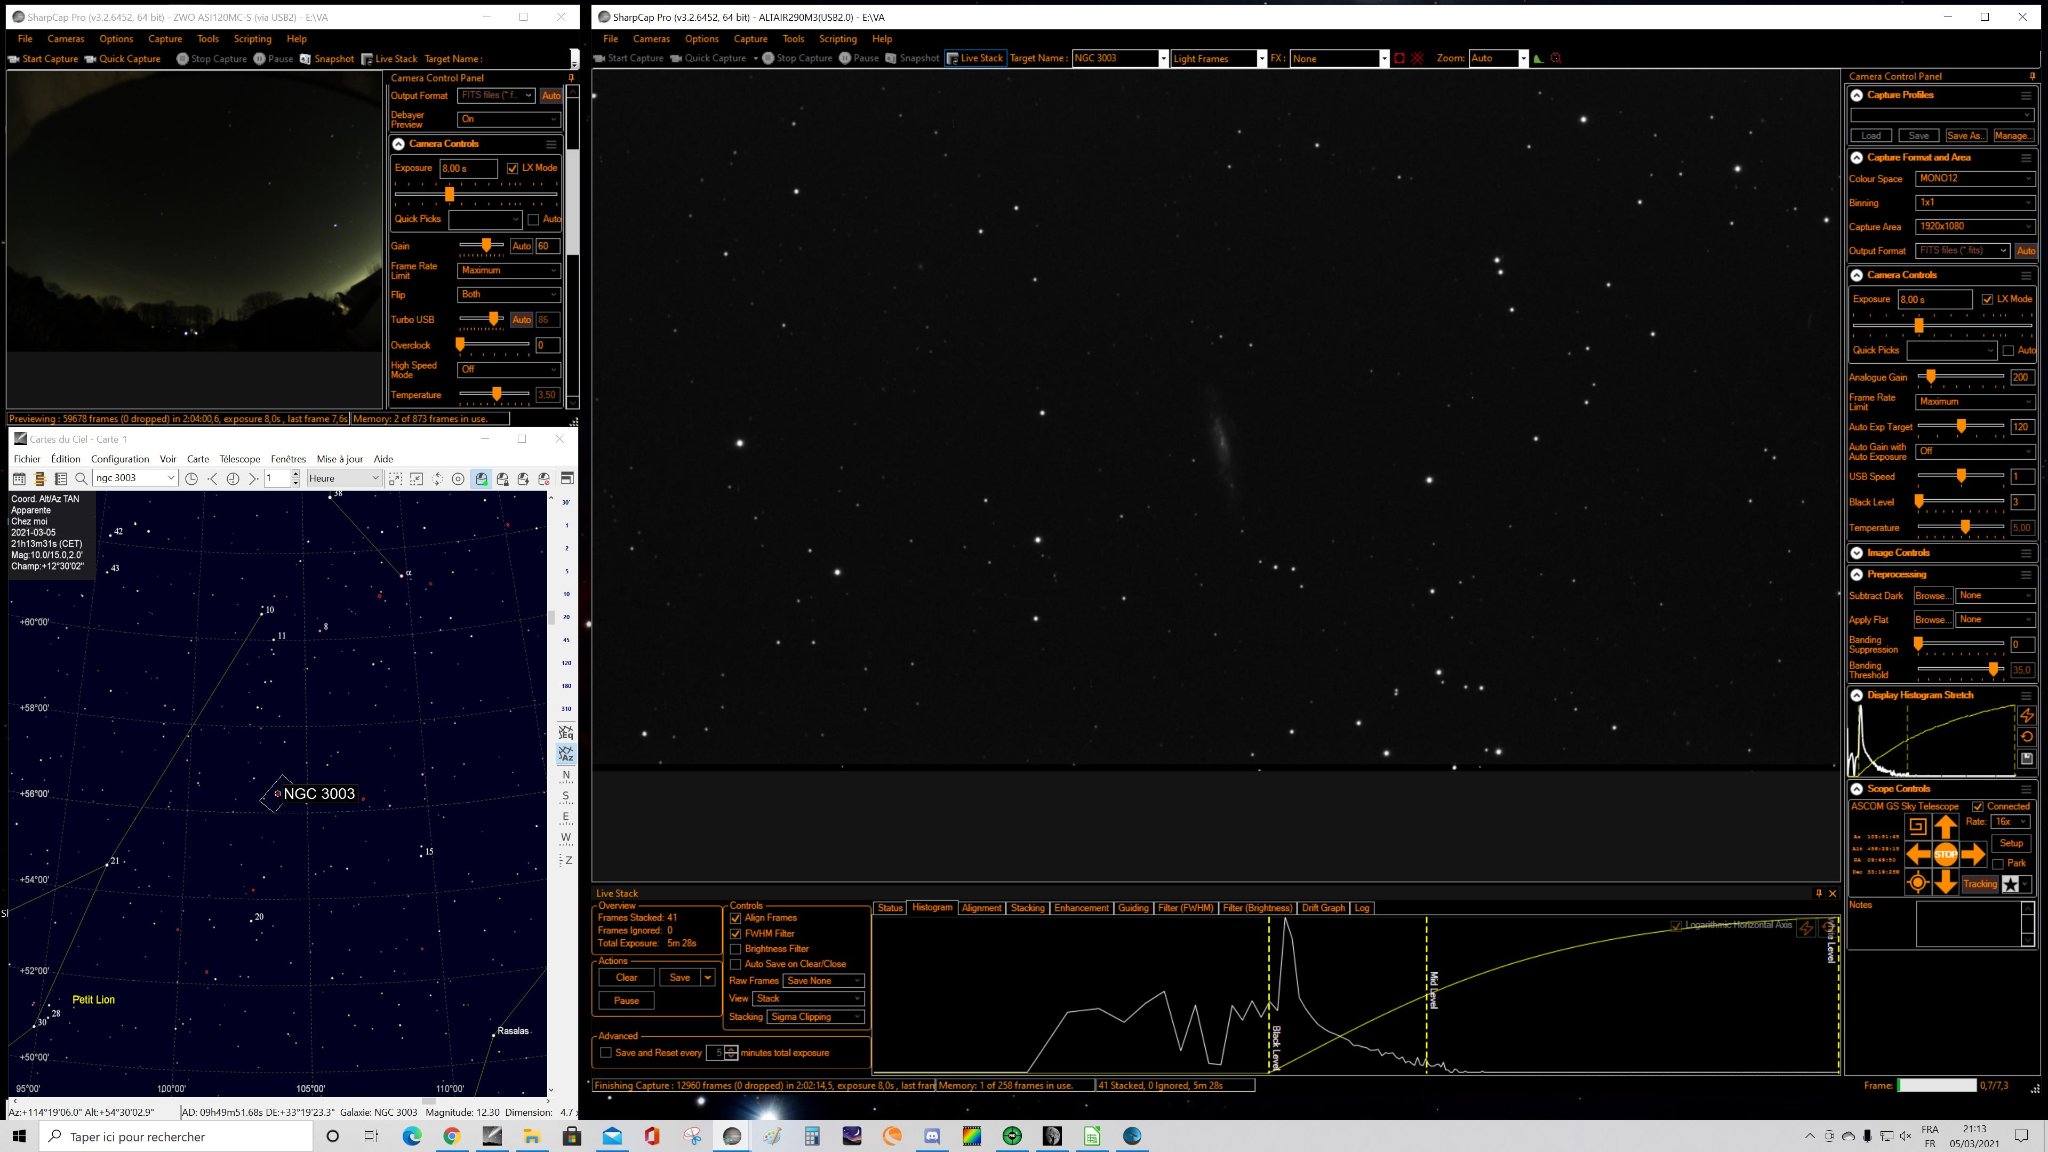Screen dimensions: 2048x1152
Task: Open the calendar icon in Cartes du Ciel toolbar
Action: pyautogui.click(x=18, y=479)
